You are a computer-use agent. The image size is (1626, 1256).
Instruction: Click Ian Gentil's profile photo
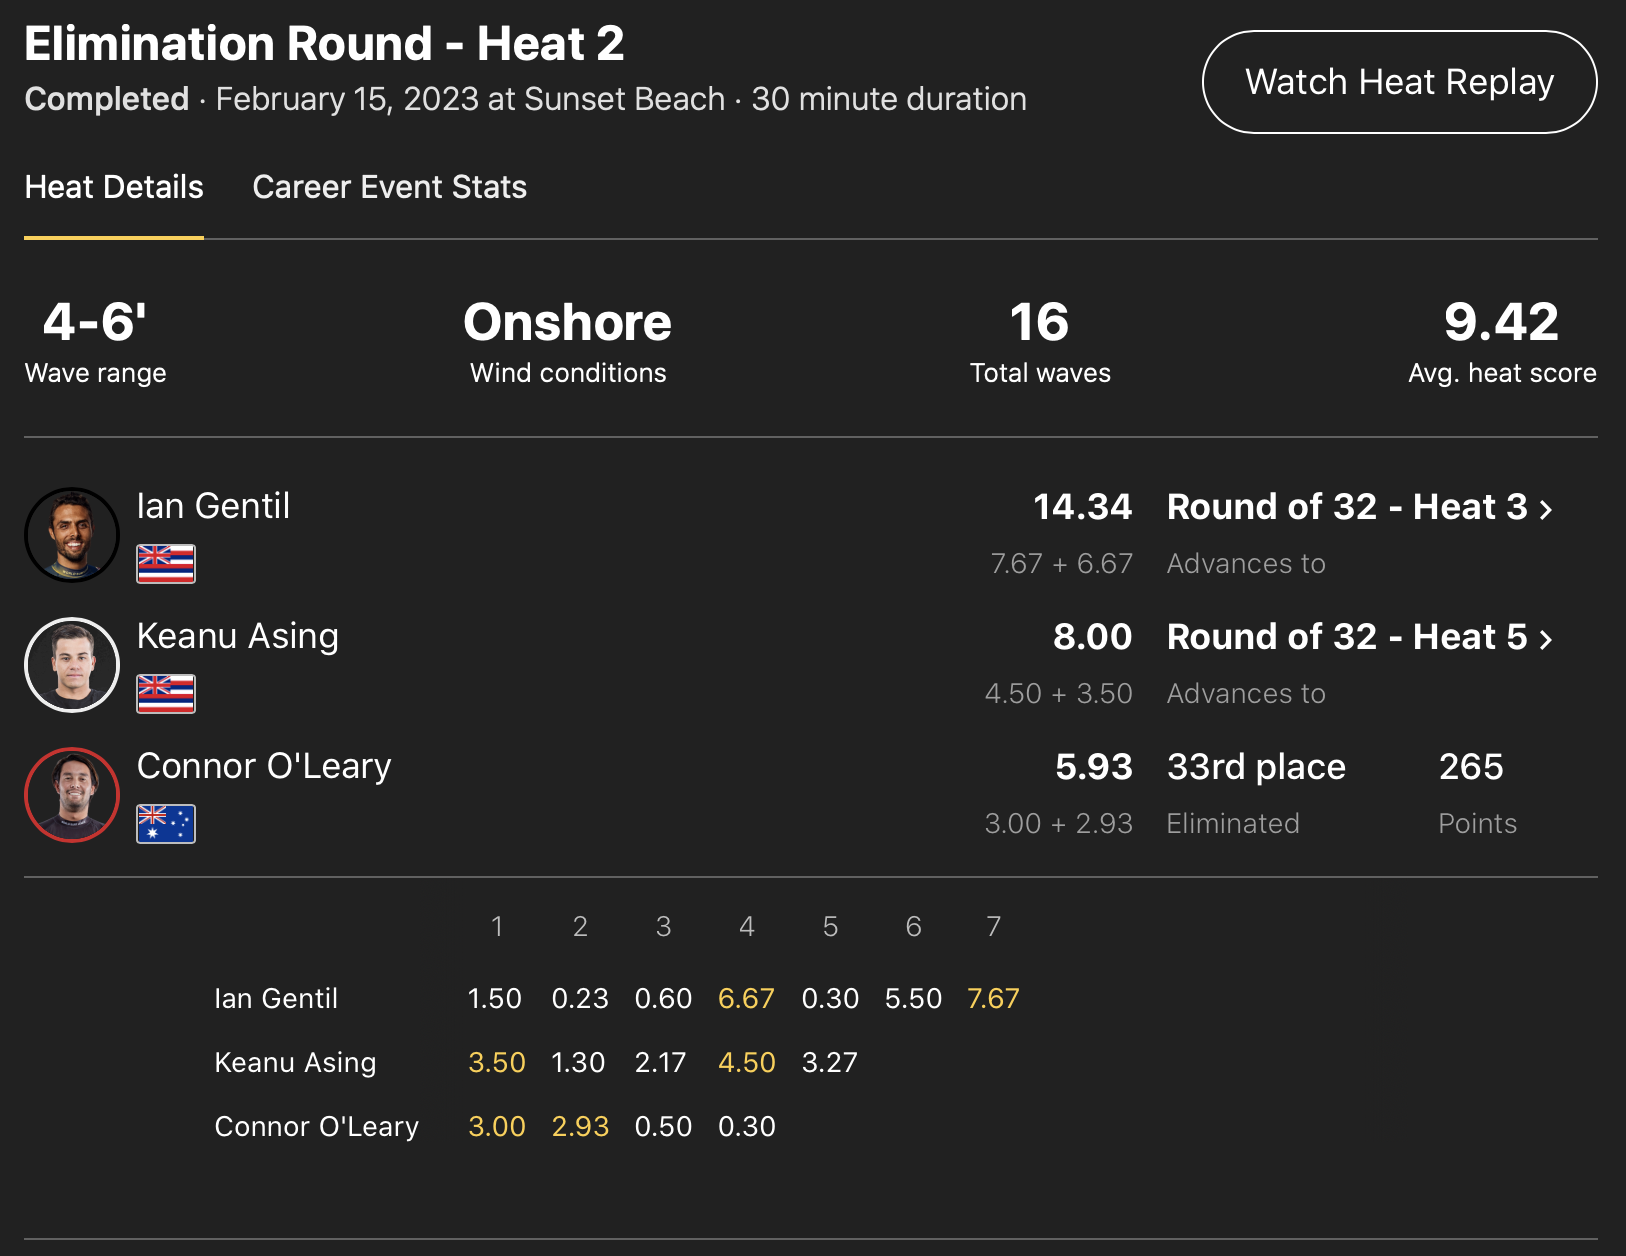pos(72,535)
